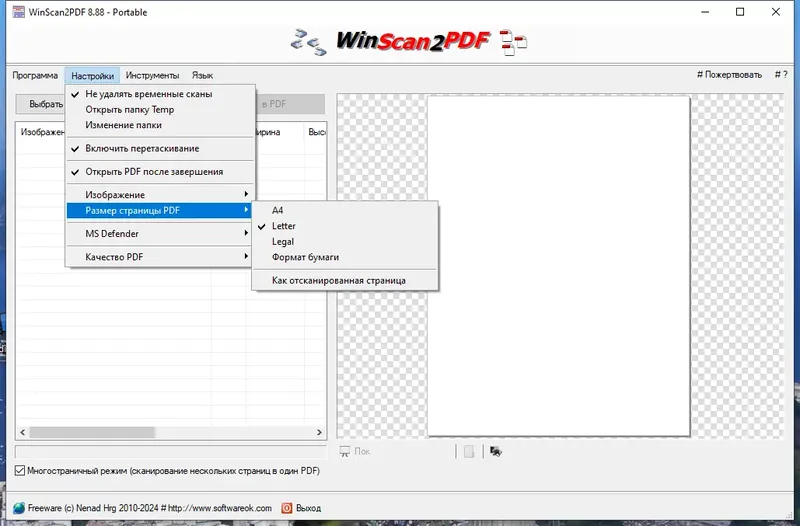
Task: Click the # Пожертвовать link
Action: (729, 75)
